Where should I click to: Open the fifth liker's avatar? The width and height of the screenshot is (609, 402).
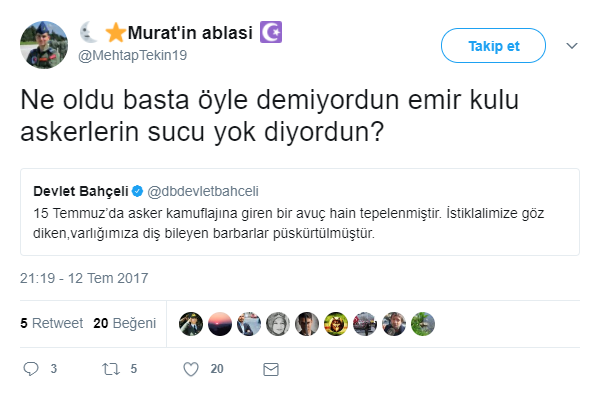307,323
